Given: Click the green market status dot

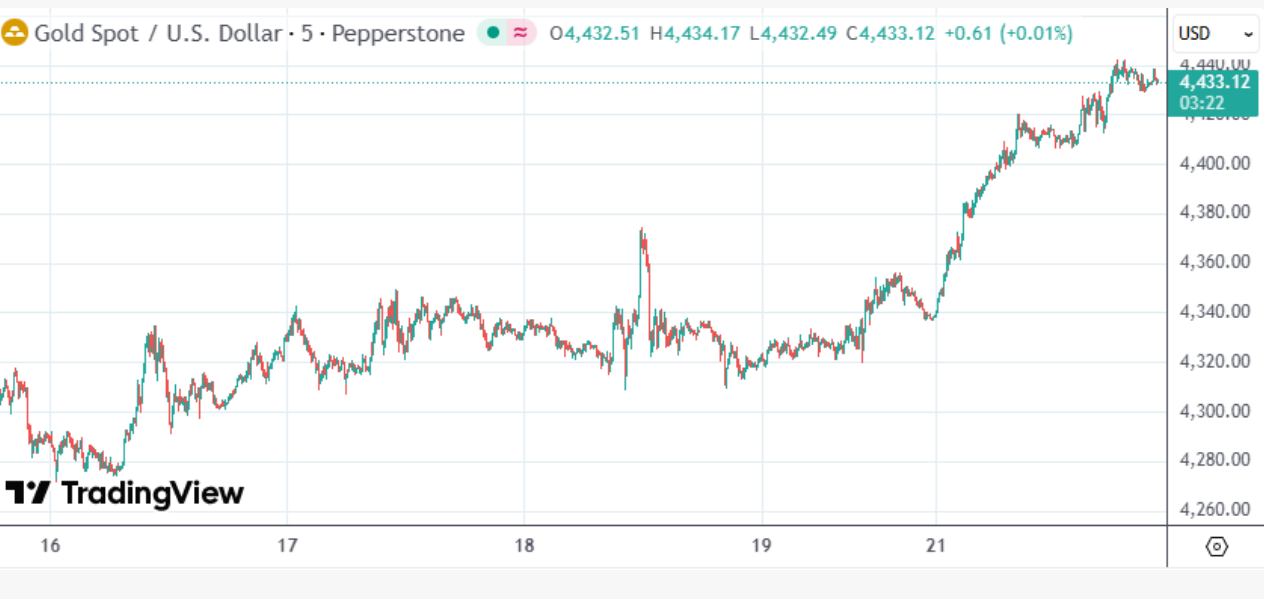Looking at the screenshot, I should tap(492, 33).
